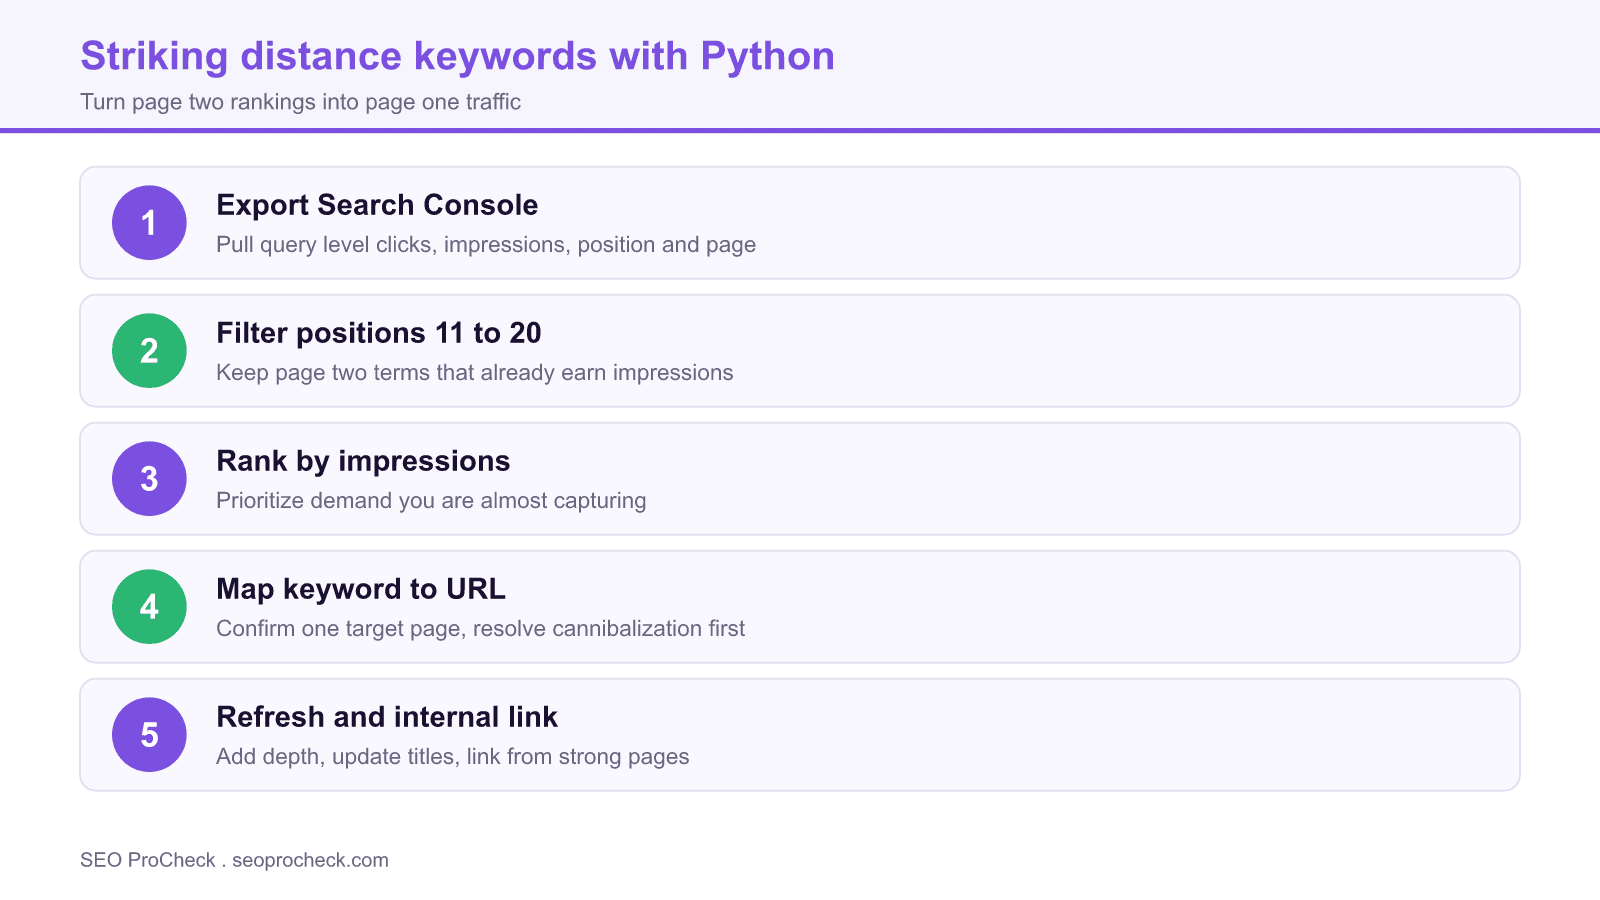Click the green number 4 step circle
1600x900 pixels.
coord(149,607)
